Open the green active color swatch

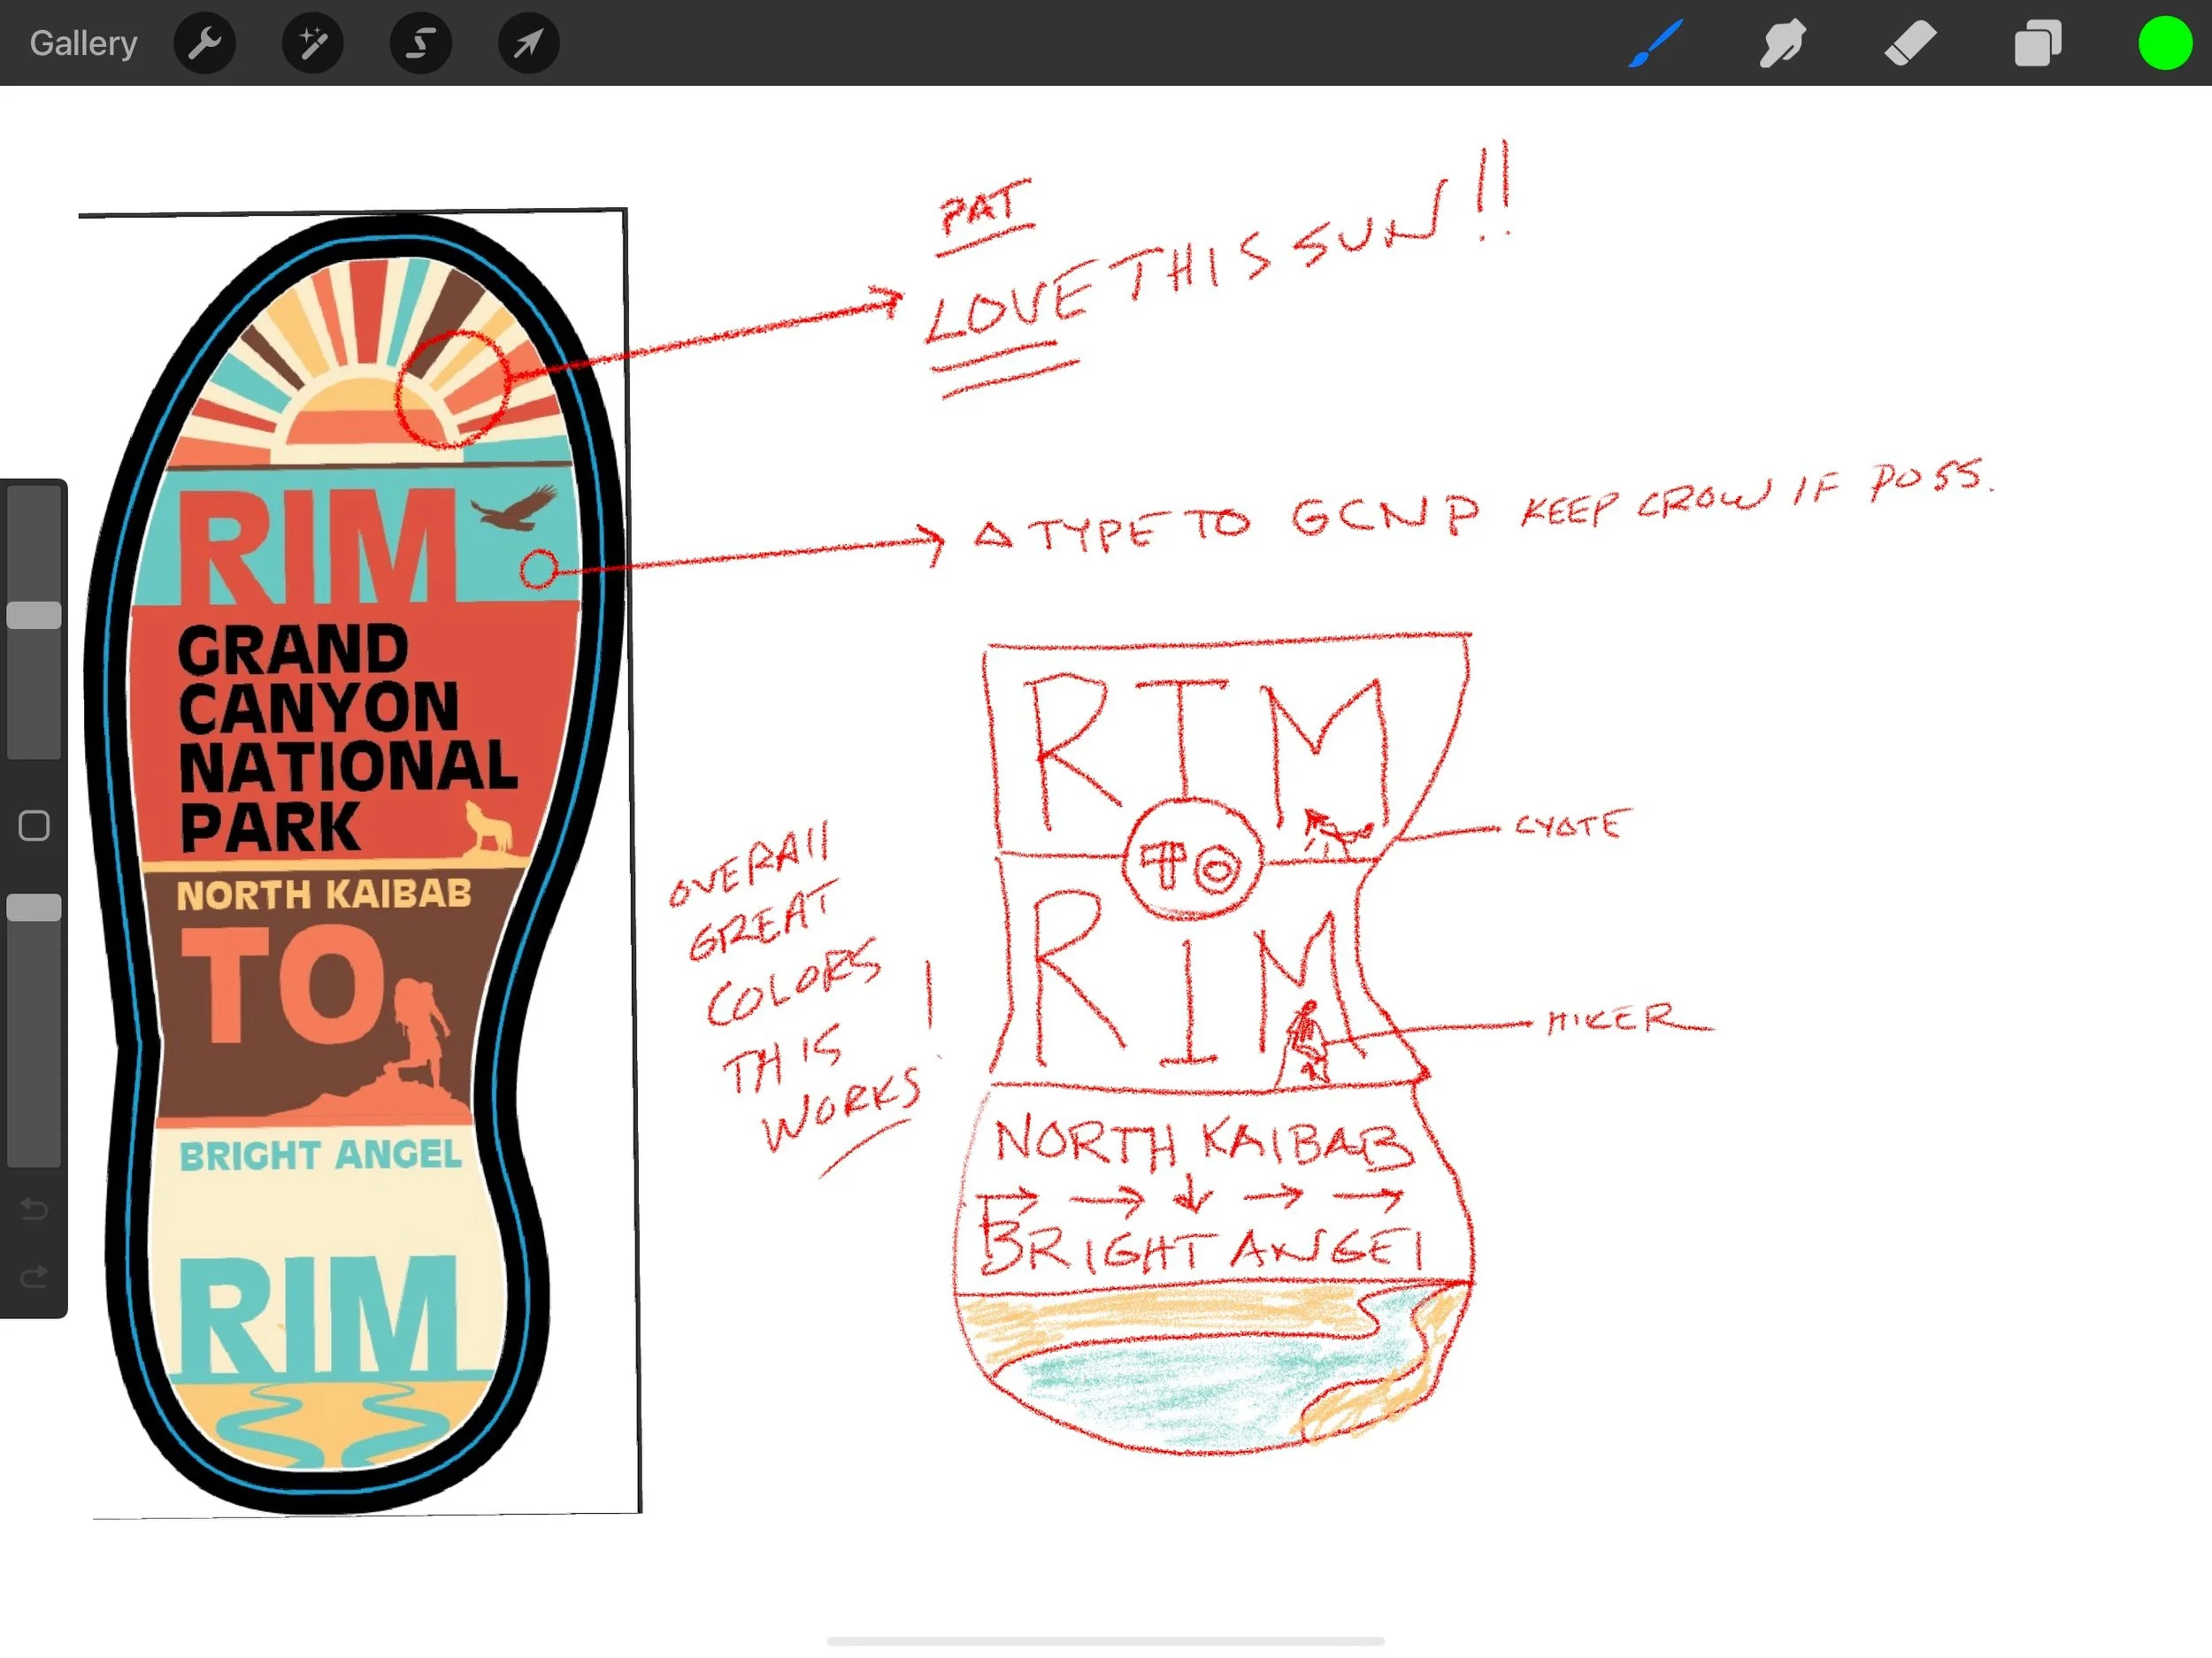coord(2165,43)
